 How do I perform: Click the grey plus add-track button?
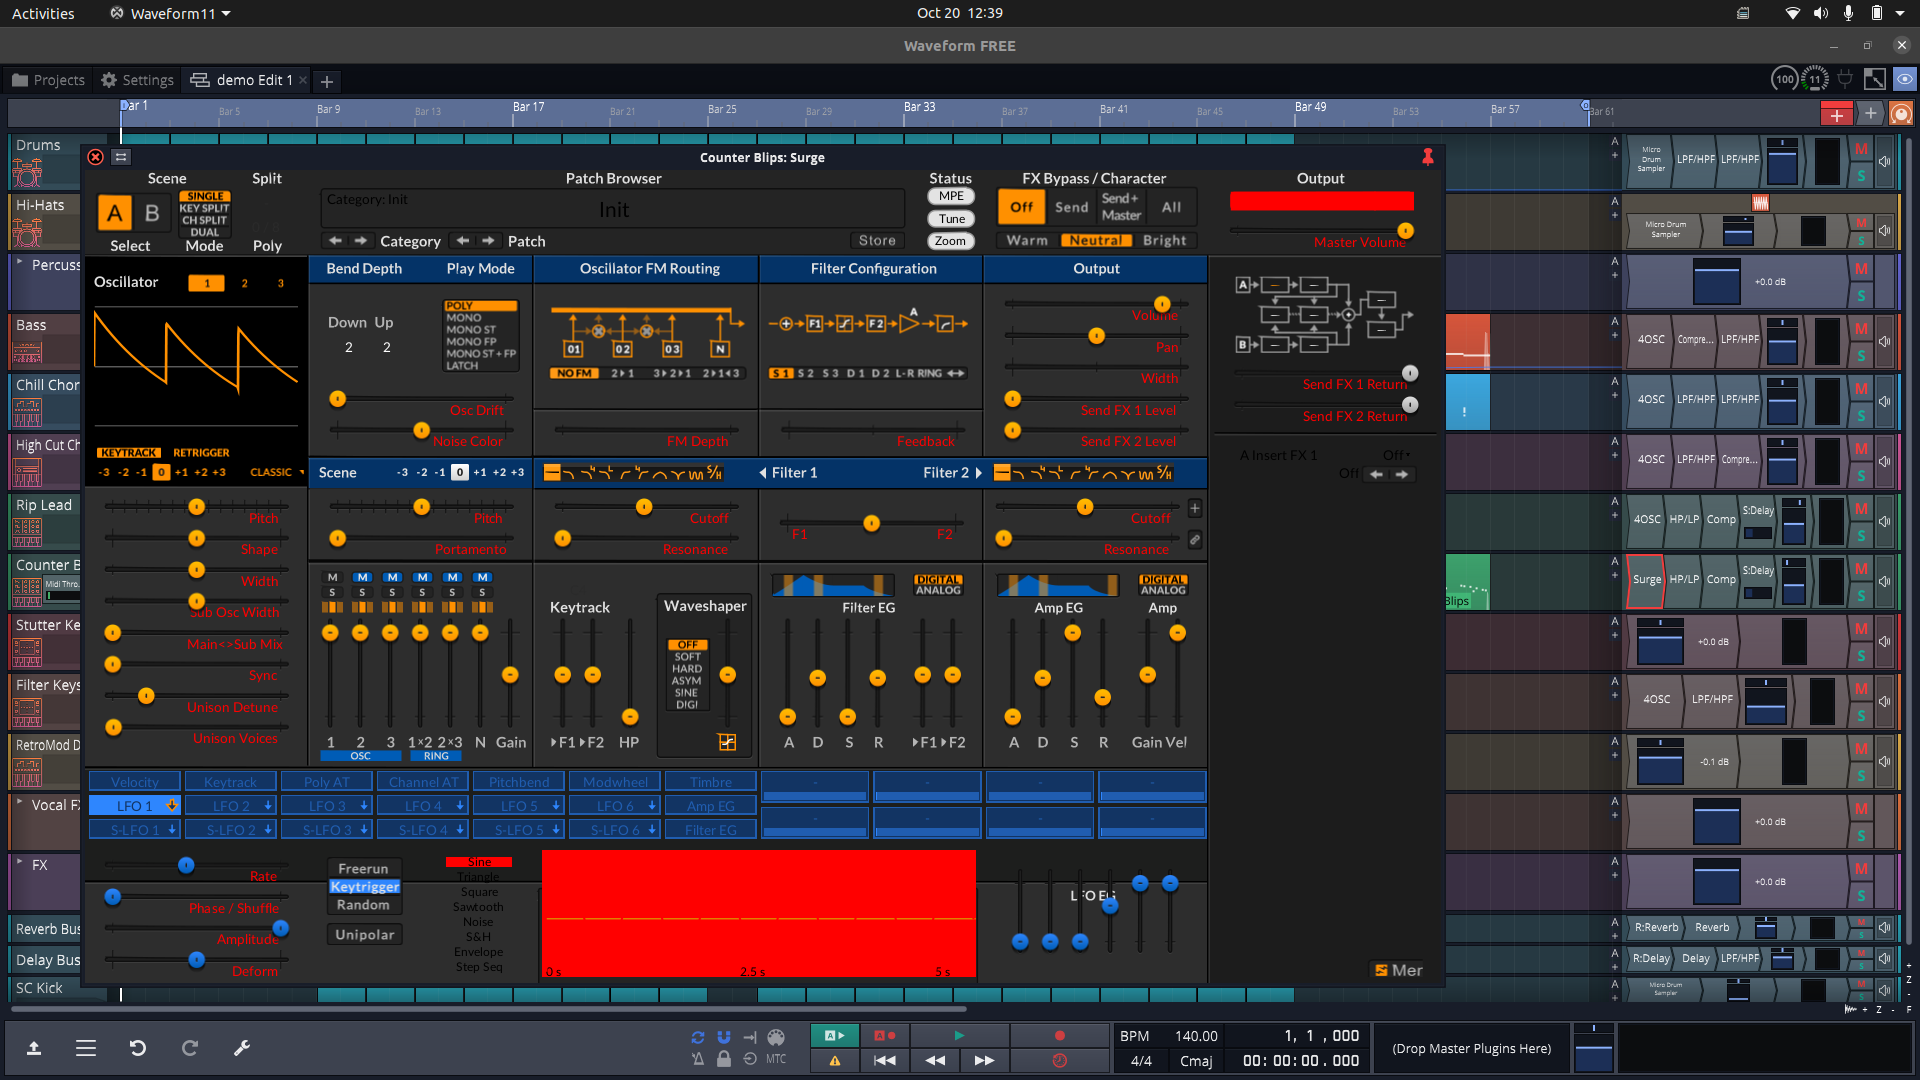pyautogui.click(x=1871, y=114)
